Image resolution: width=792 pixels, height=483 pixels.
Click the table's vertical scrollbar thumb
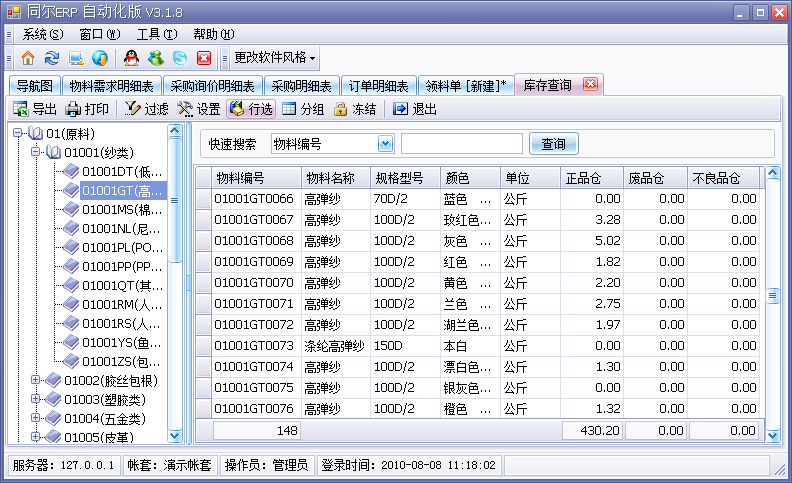click(772, 296)
